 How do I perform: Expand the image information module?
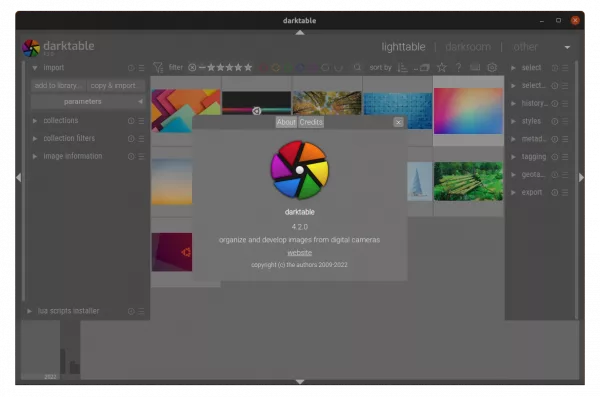(35, 156)
